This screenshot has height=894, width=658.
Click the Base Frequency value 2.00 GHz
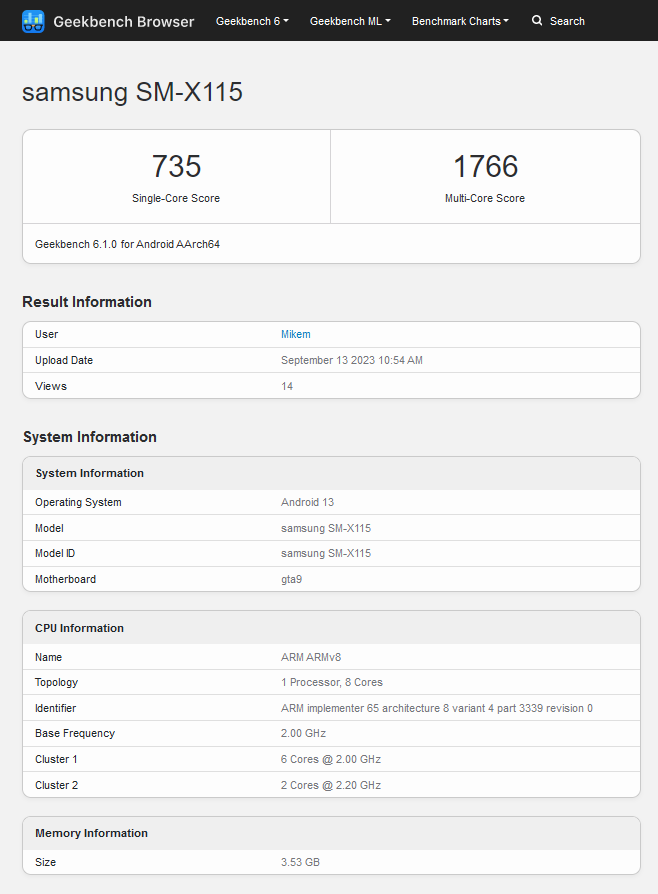(x=303, y=733)
